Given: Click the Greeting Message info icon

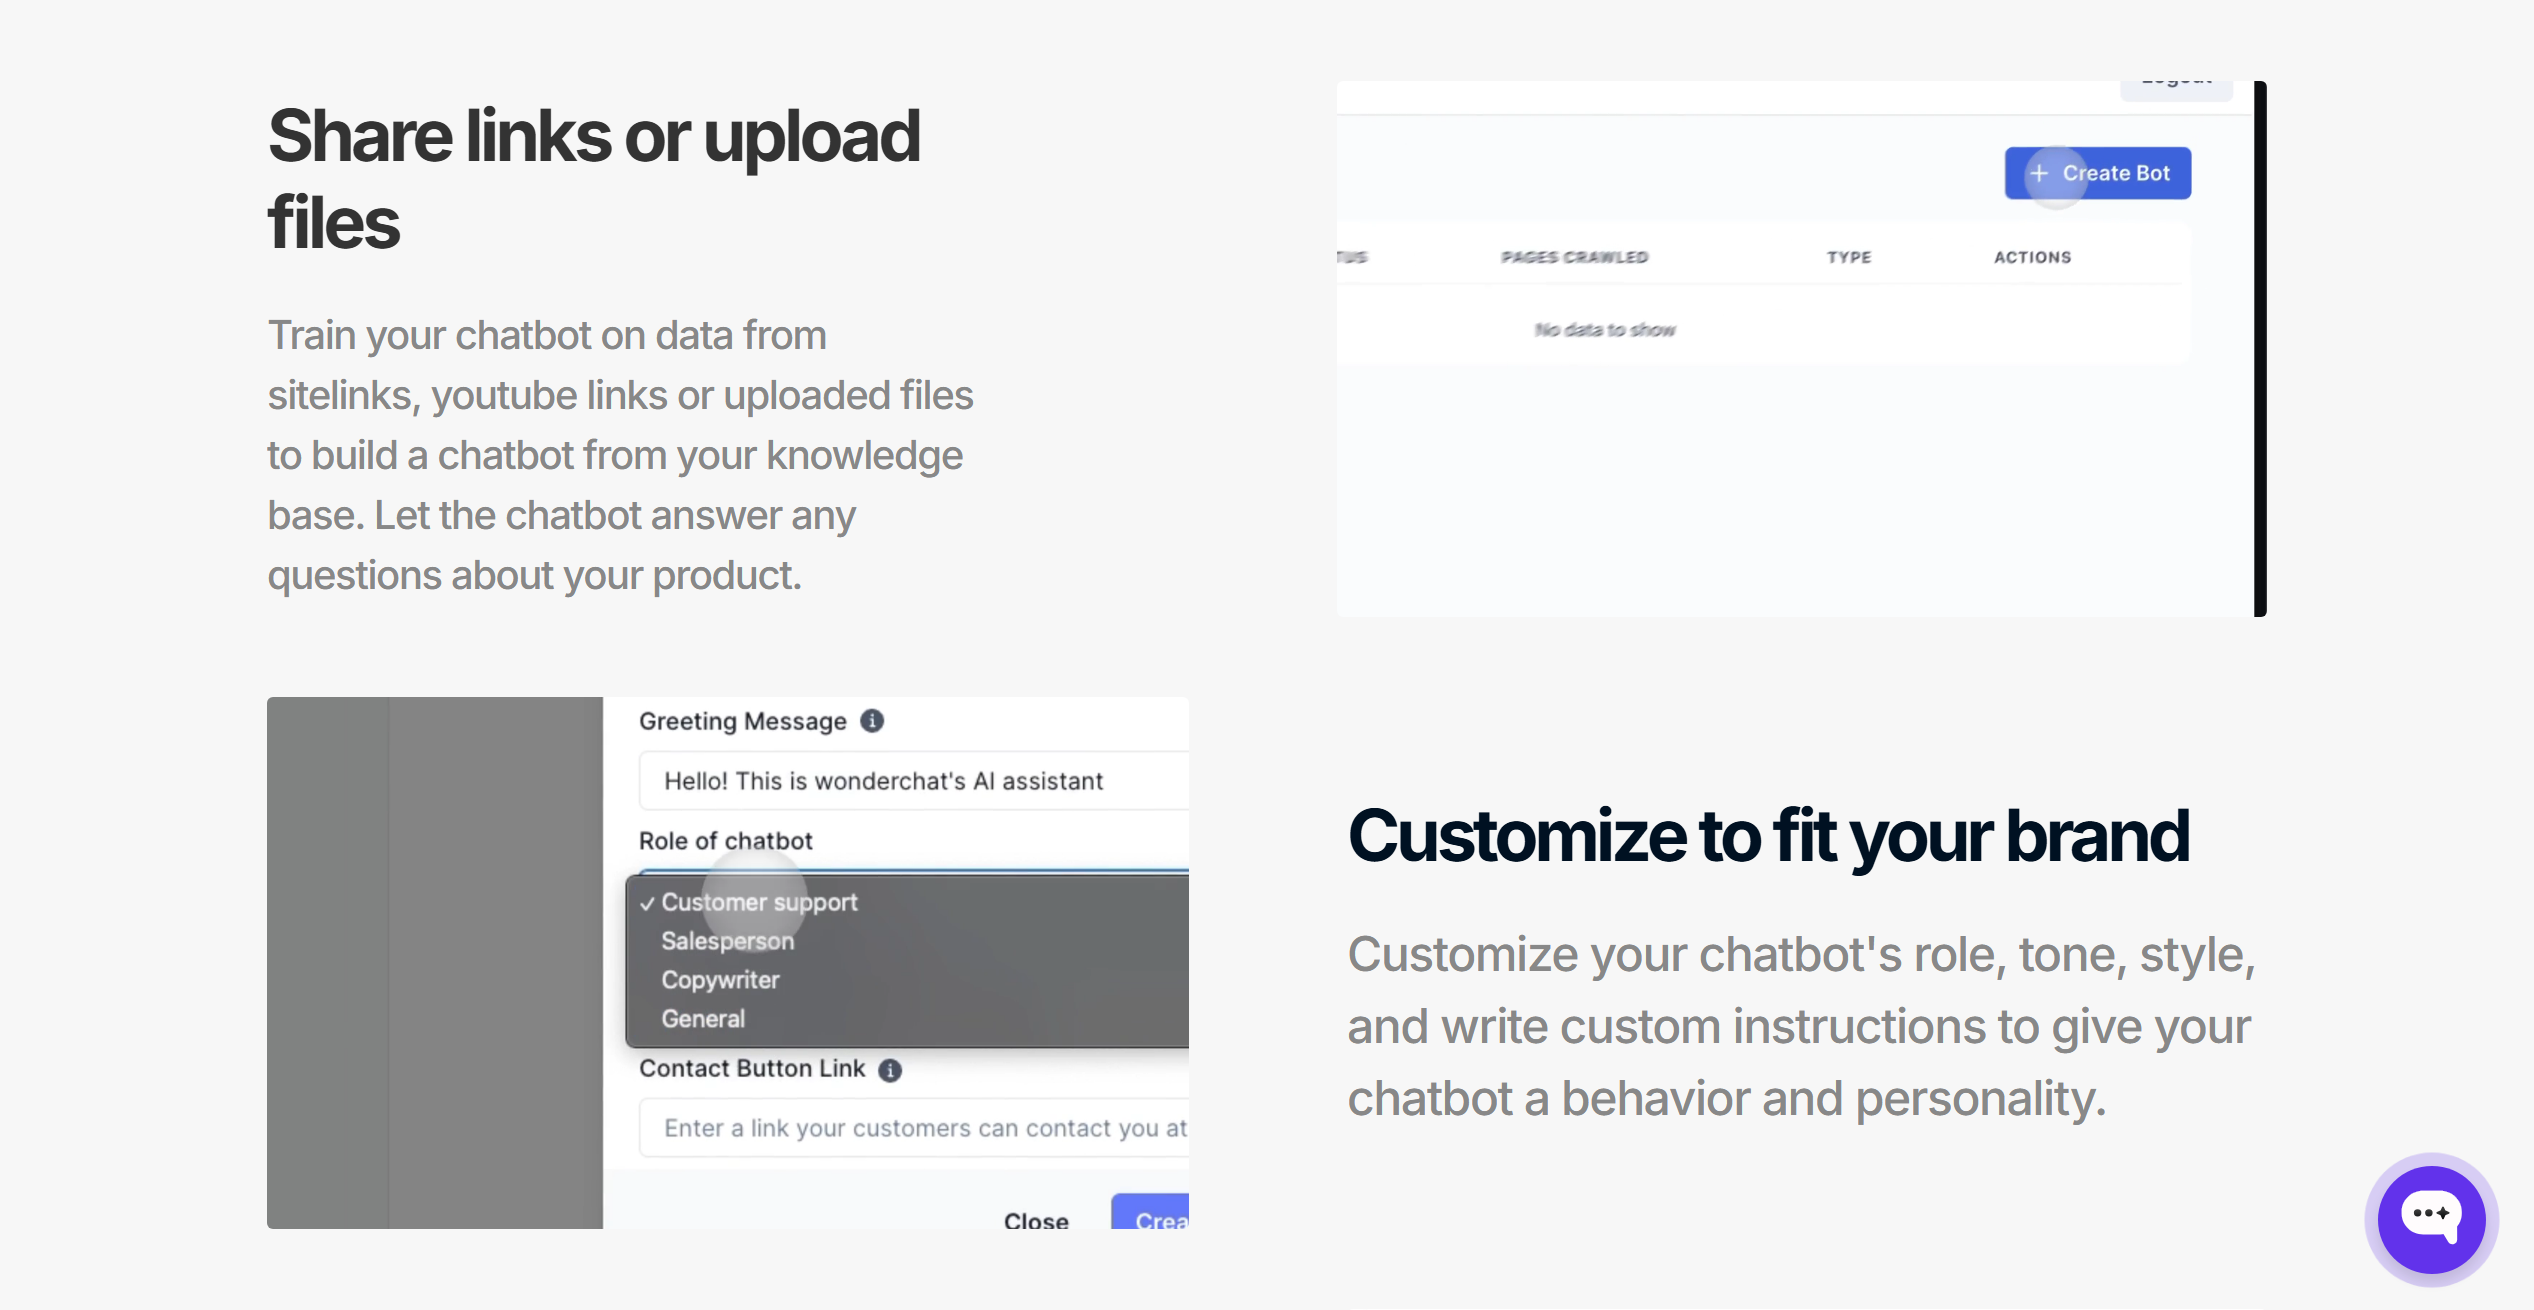Looking at the screenshot, I should (872, 721).
